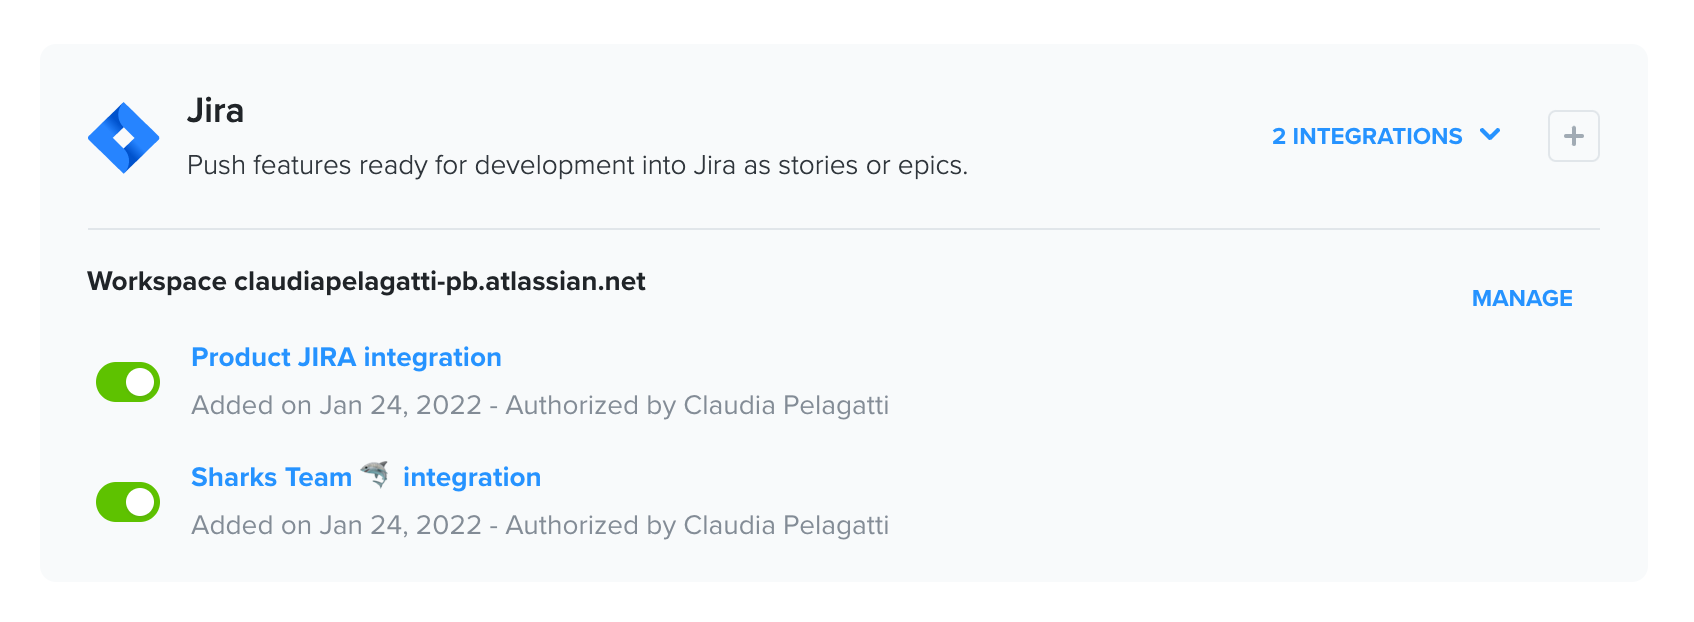Add a new Jira integration with plus
The width and height of the screenshot is (1694, 622).
[x=1573, y=136]
